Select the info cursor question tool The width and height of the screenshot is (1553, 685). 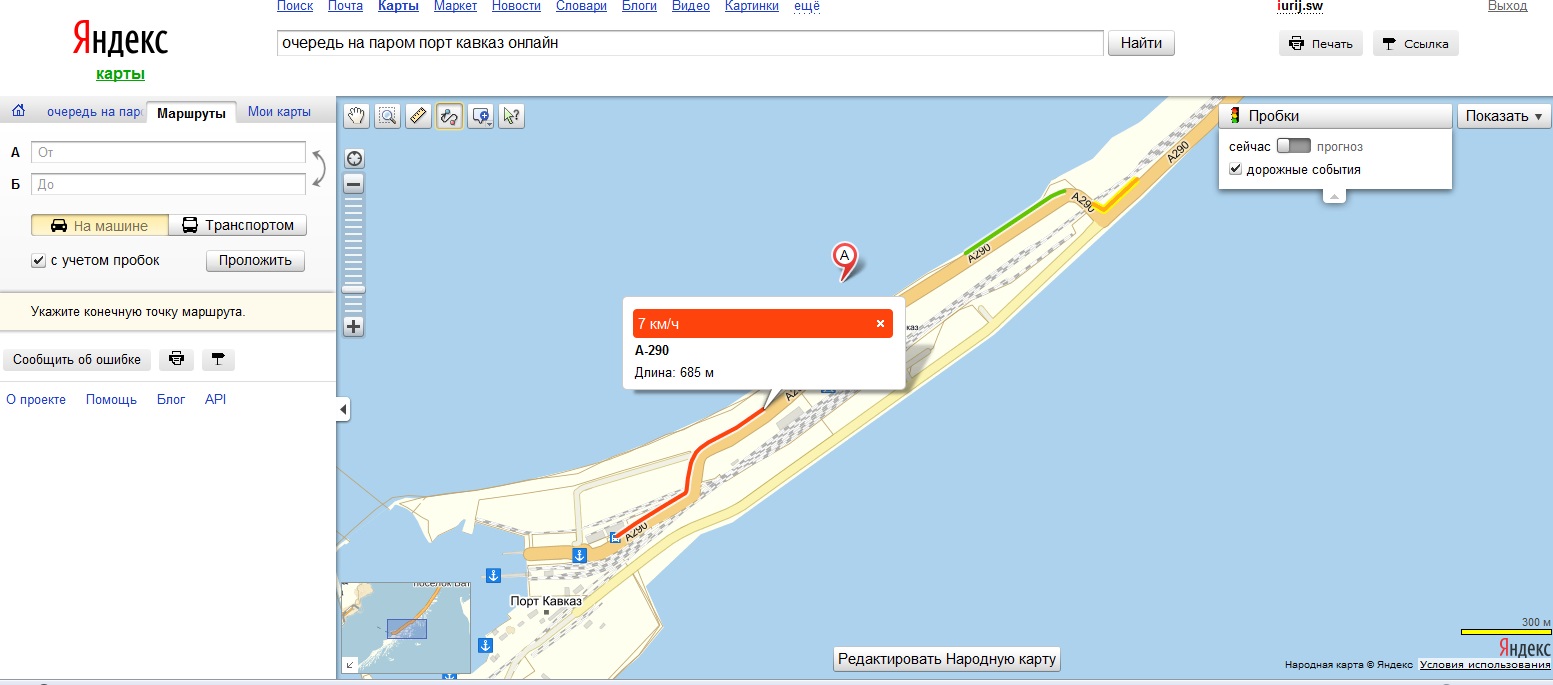click(x=511, y=116)
